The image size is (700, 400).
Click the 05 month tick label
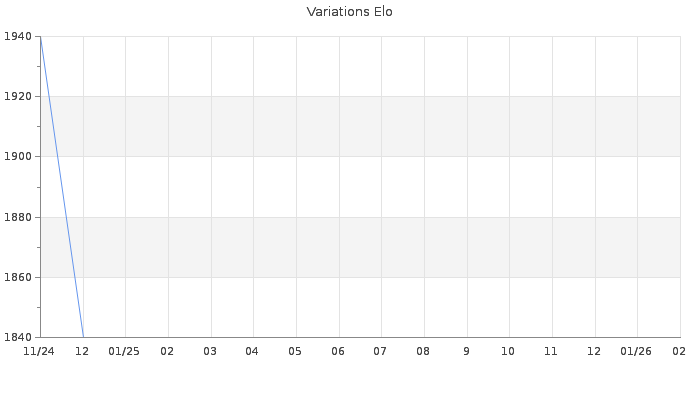[x=295, y=352]
